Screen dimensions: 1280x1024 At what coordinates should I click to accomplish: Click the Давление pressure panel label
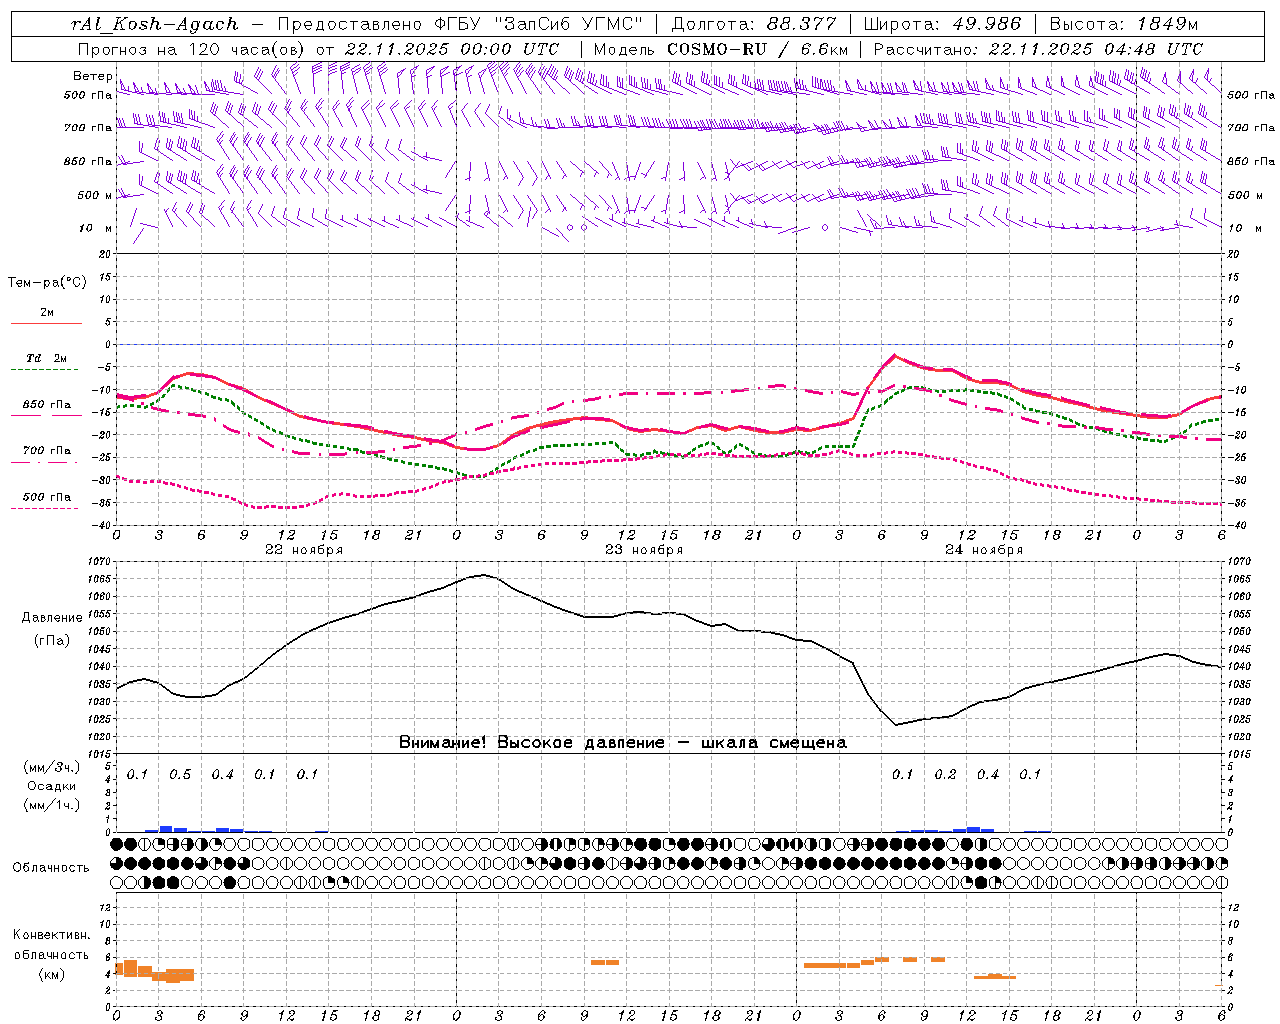click(x=52, y=618)
